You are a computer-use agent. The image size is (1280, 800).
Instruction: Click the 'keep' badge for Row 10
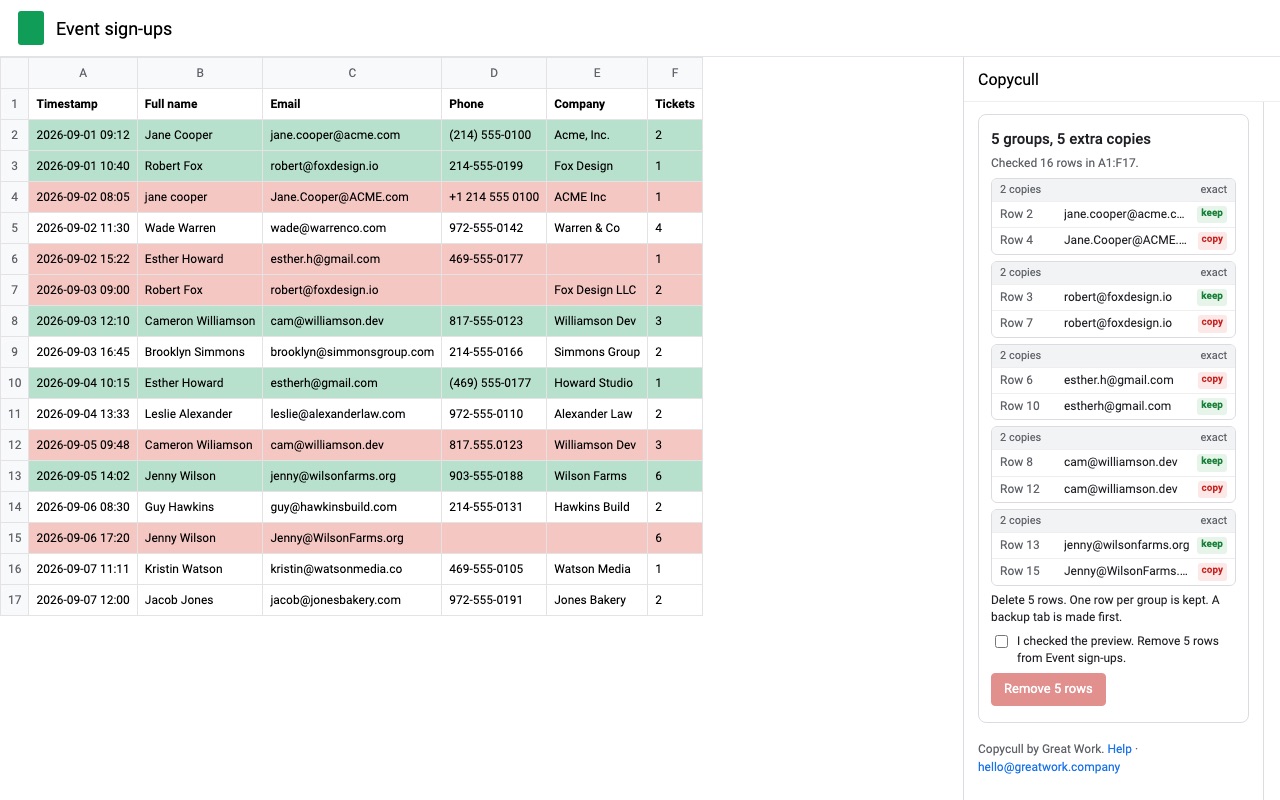[x=1212, y=406]
